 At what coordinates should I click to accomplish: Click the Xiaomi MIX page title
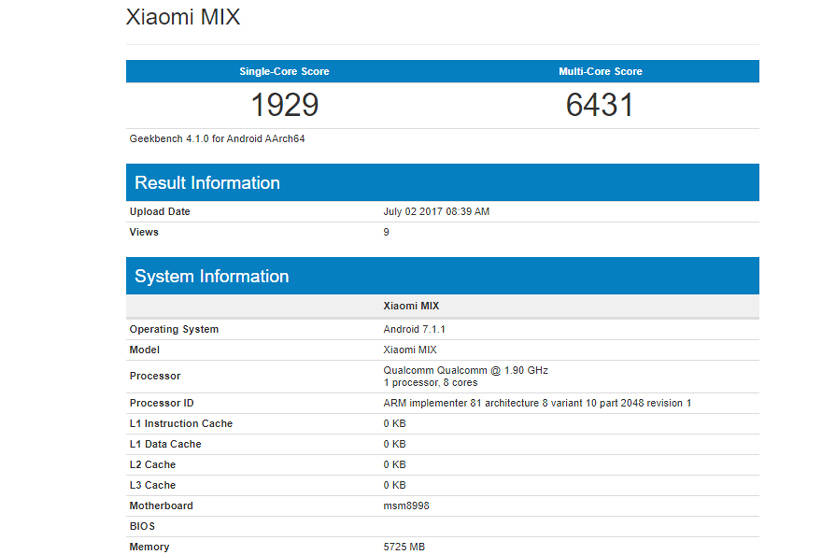coord(183,17)
